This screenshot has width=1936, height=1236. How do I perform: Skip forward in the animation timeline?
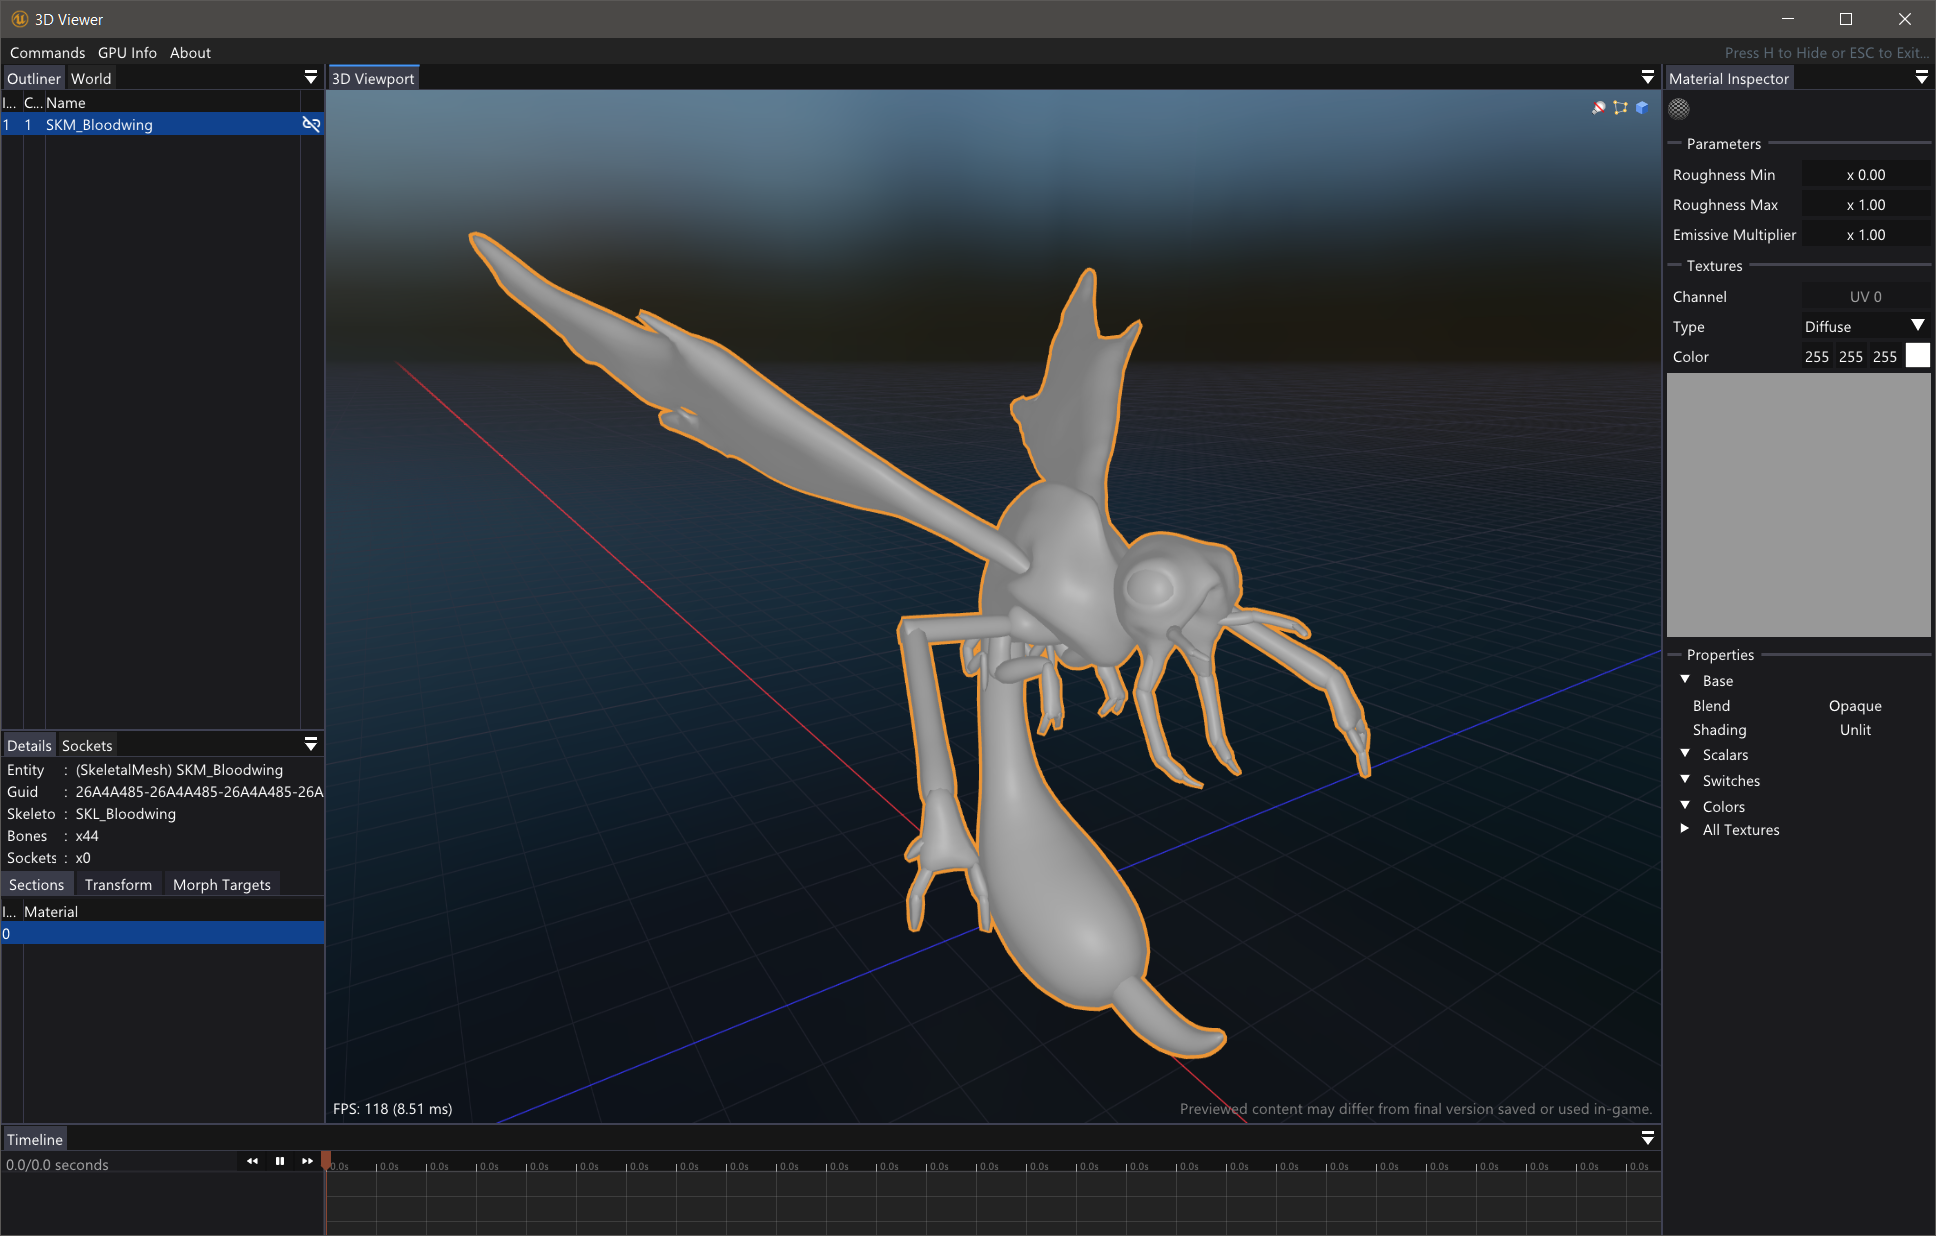(x=308, y=1160)
